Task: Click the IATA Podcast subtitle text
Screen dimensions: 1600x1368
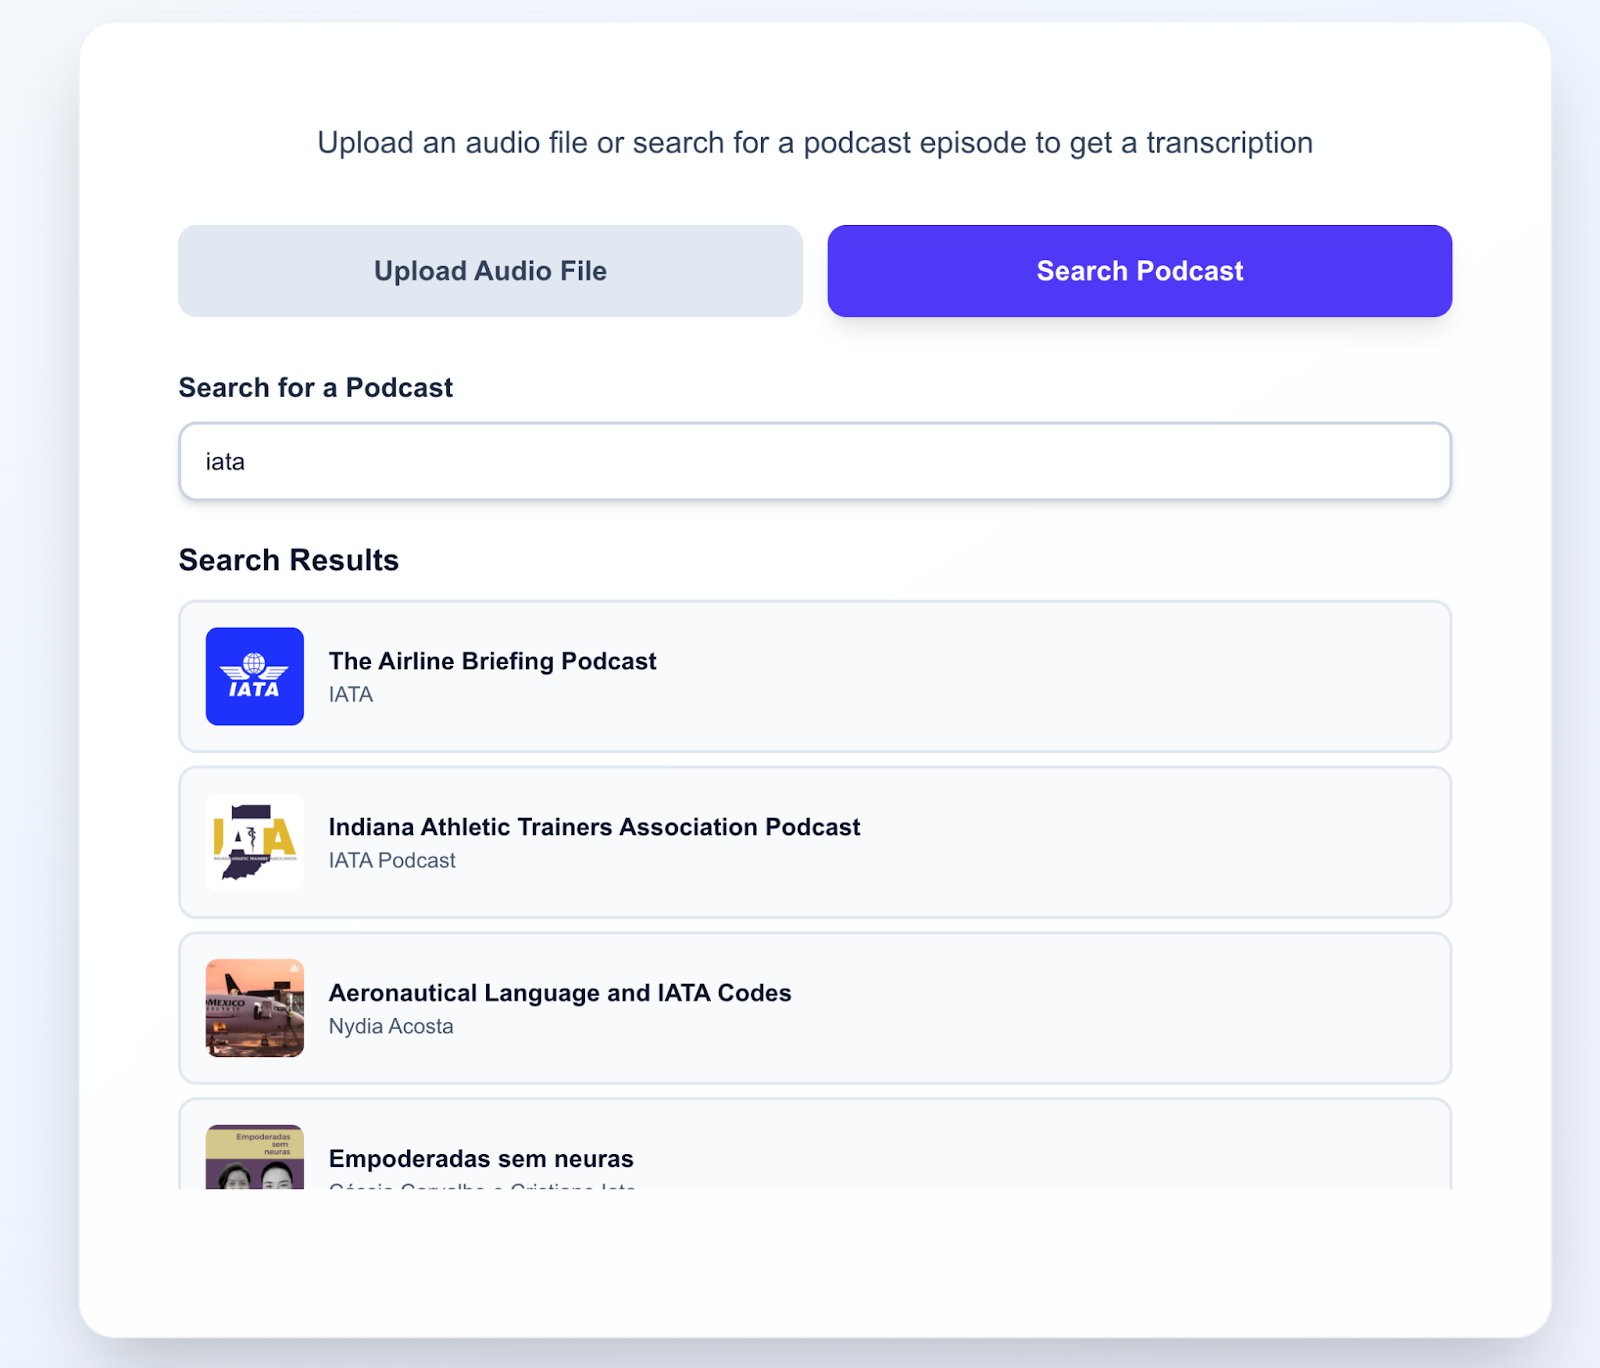Action: click(x=392, y=860)
